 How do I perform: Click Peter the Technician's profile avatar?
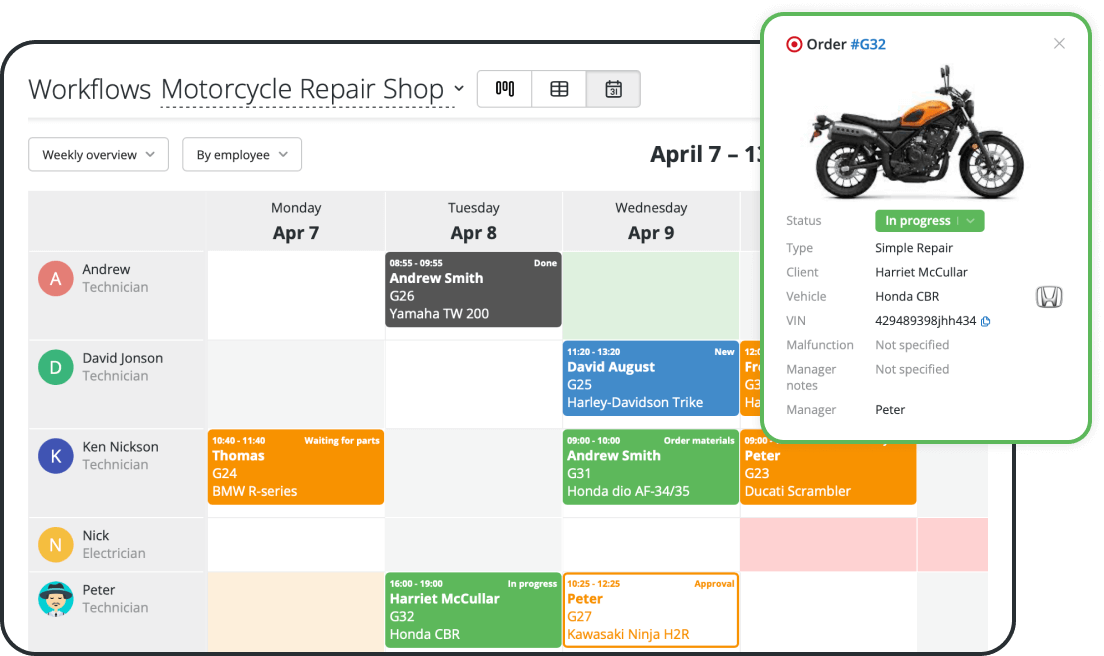[x=55, y=598]
